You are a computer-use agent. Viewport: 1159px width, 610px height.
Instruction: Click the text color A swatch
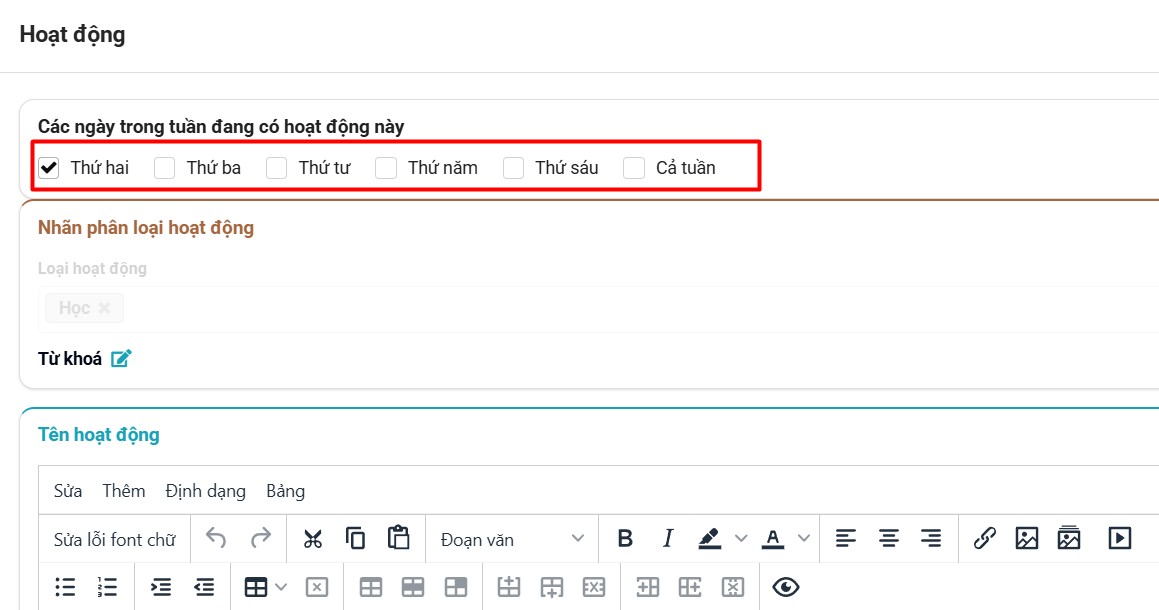[x=772, y=539]
